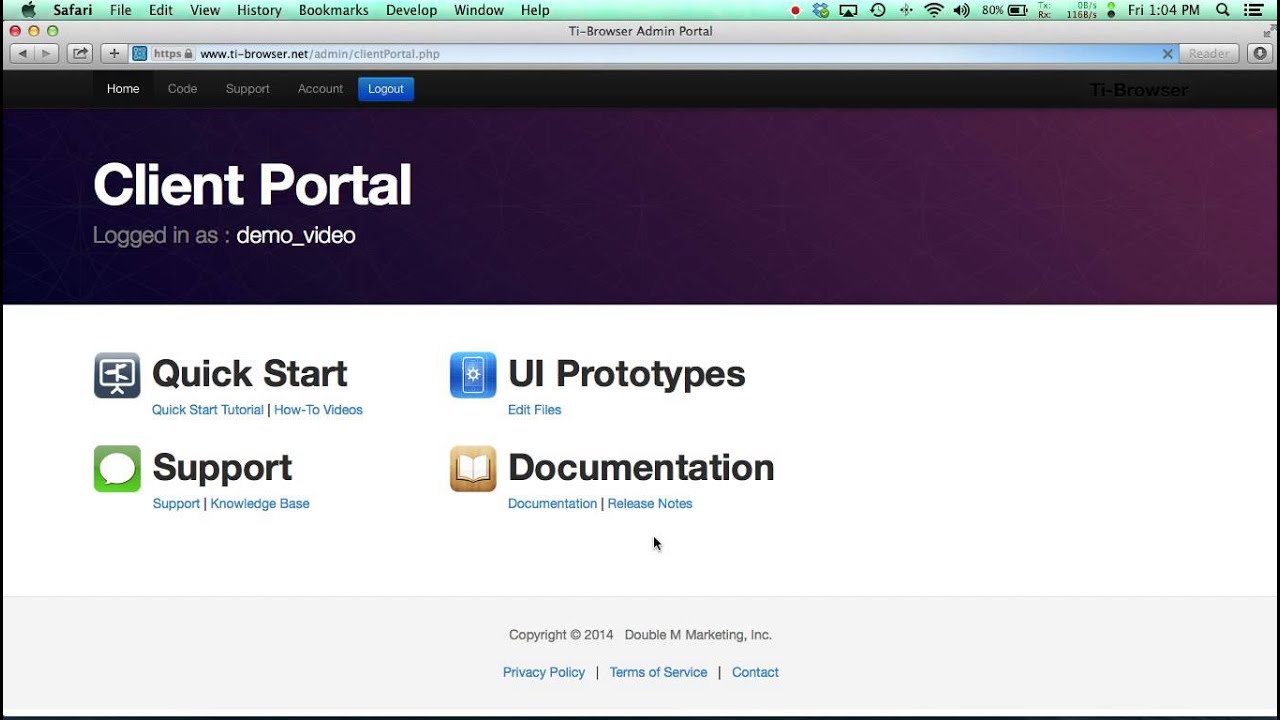Click the blue Logout button
Image resolution: width=1280 pixels, height=720 pixels.
386,89
